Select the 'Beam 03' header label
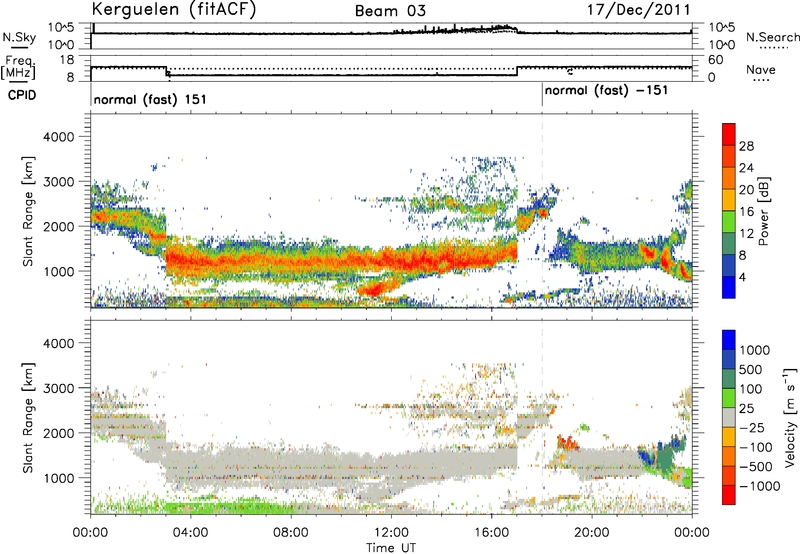This screenshot has width=800, height=554. [x=390, y=11]
